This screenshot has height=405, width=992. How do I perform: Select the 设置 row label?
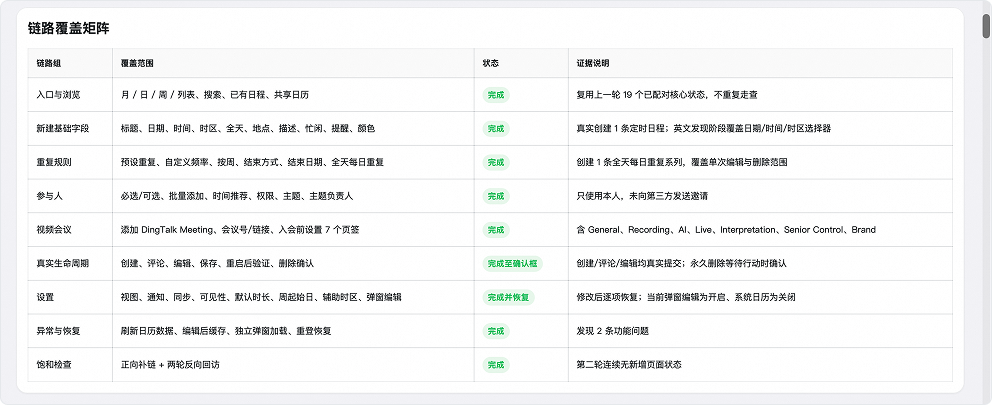pyautogui.click(x=45, y=297)
